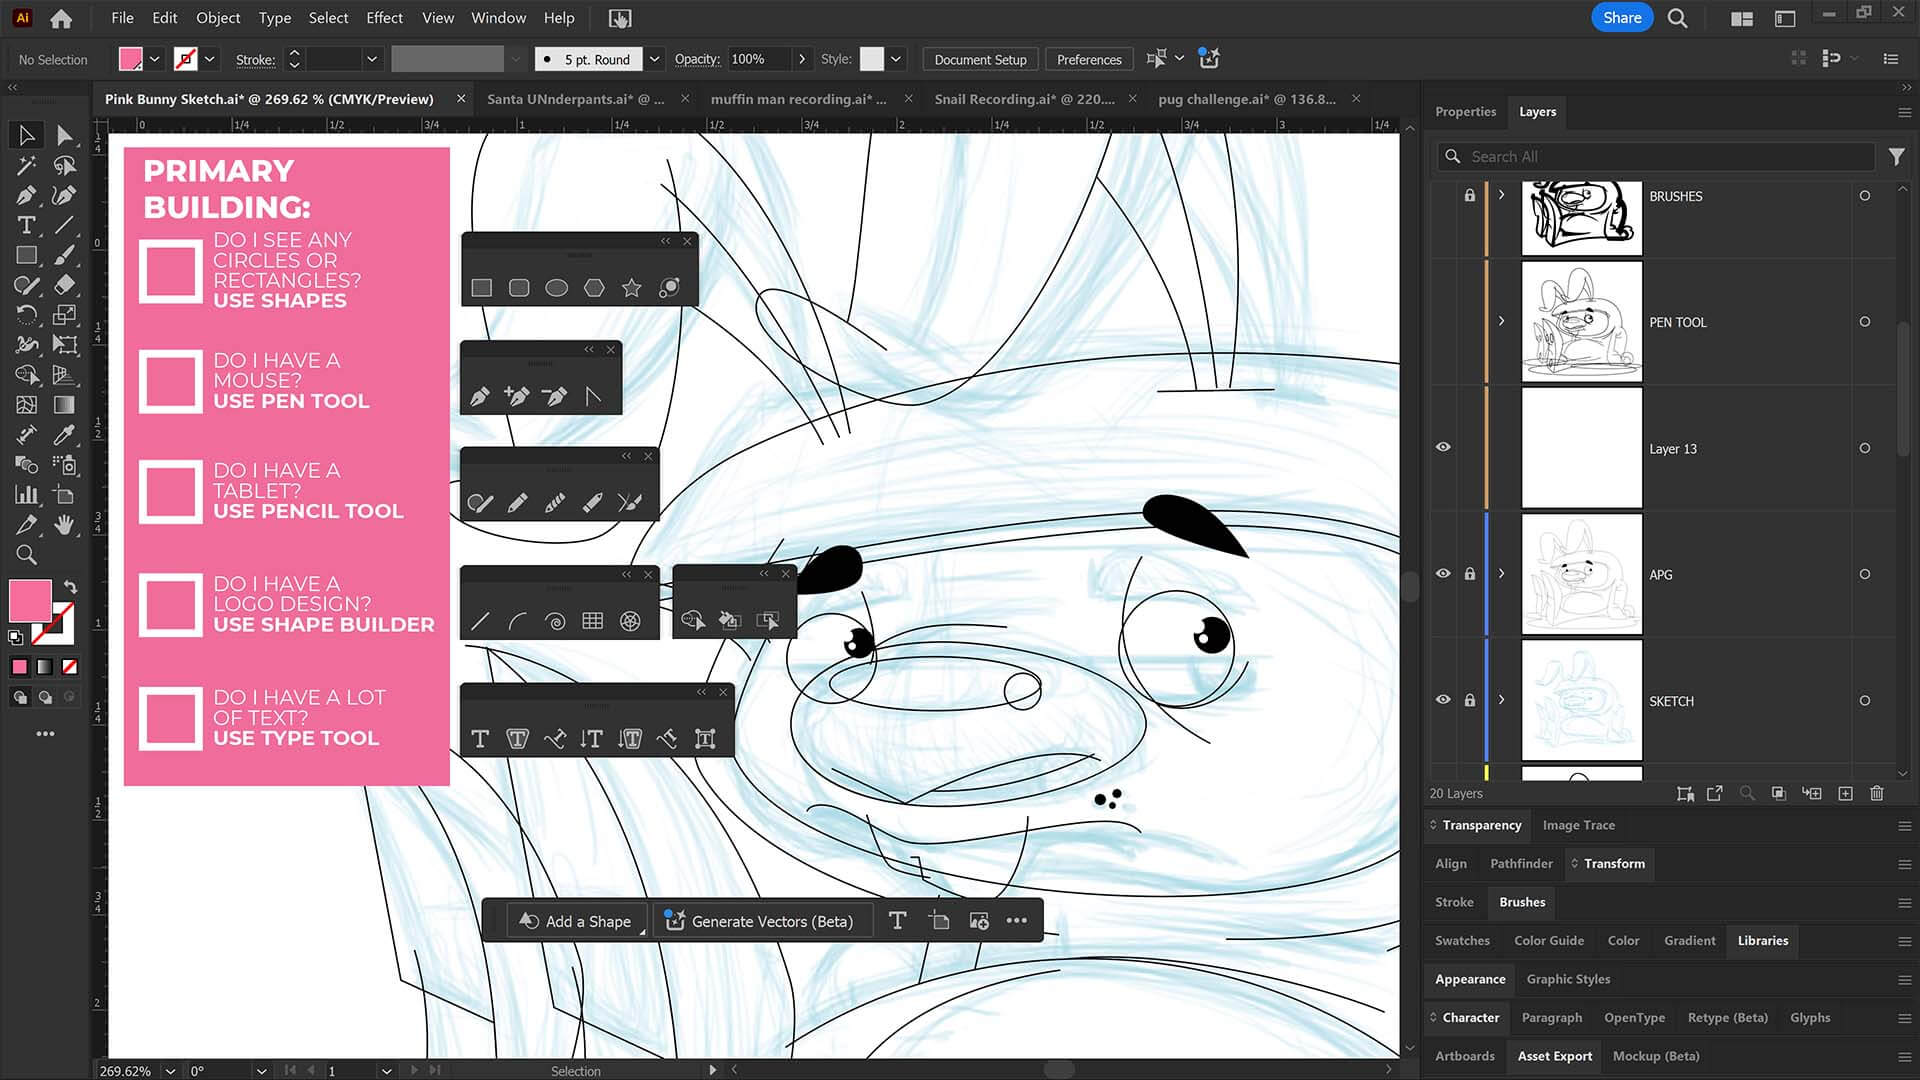Viewport: 1920px width, 1080px height.
Task: Toggle visibility of APG layer
Action: coord(1443,573)
